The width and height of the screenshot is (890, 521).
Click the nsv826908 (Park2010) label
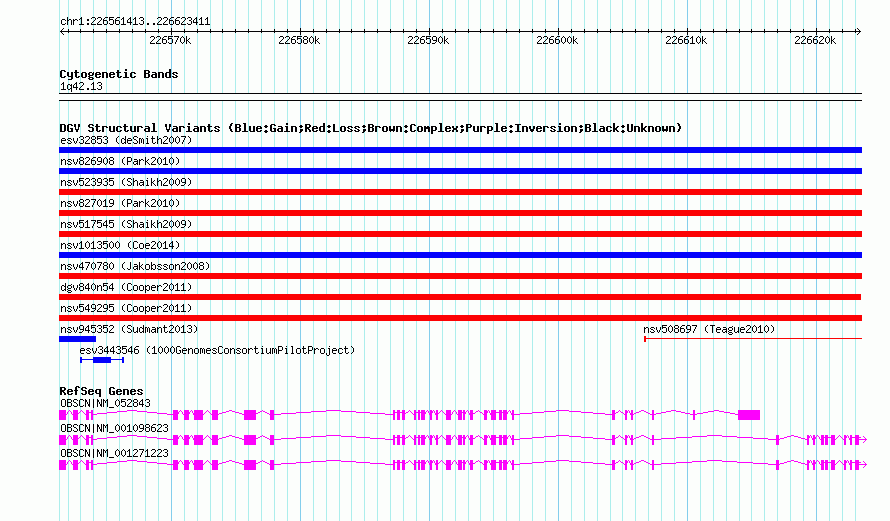coord(120,161)
